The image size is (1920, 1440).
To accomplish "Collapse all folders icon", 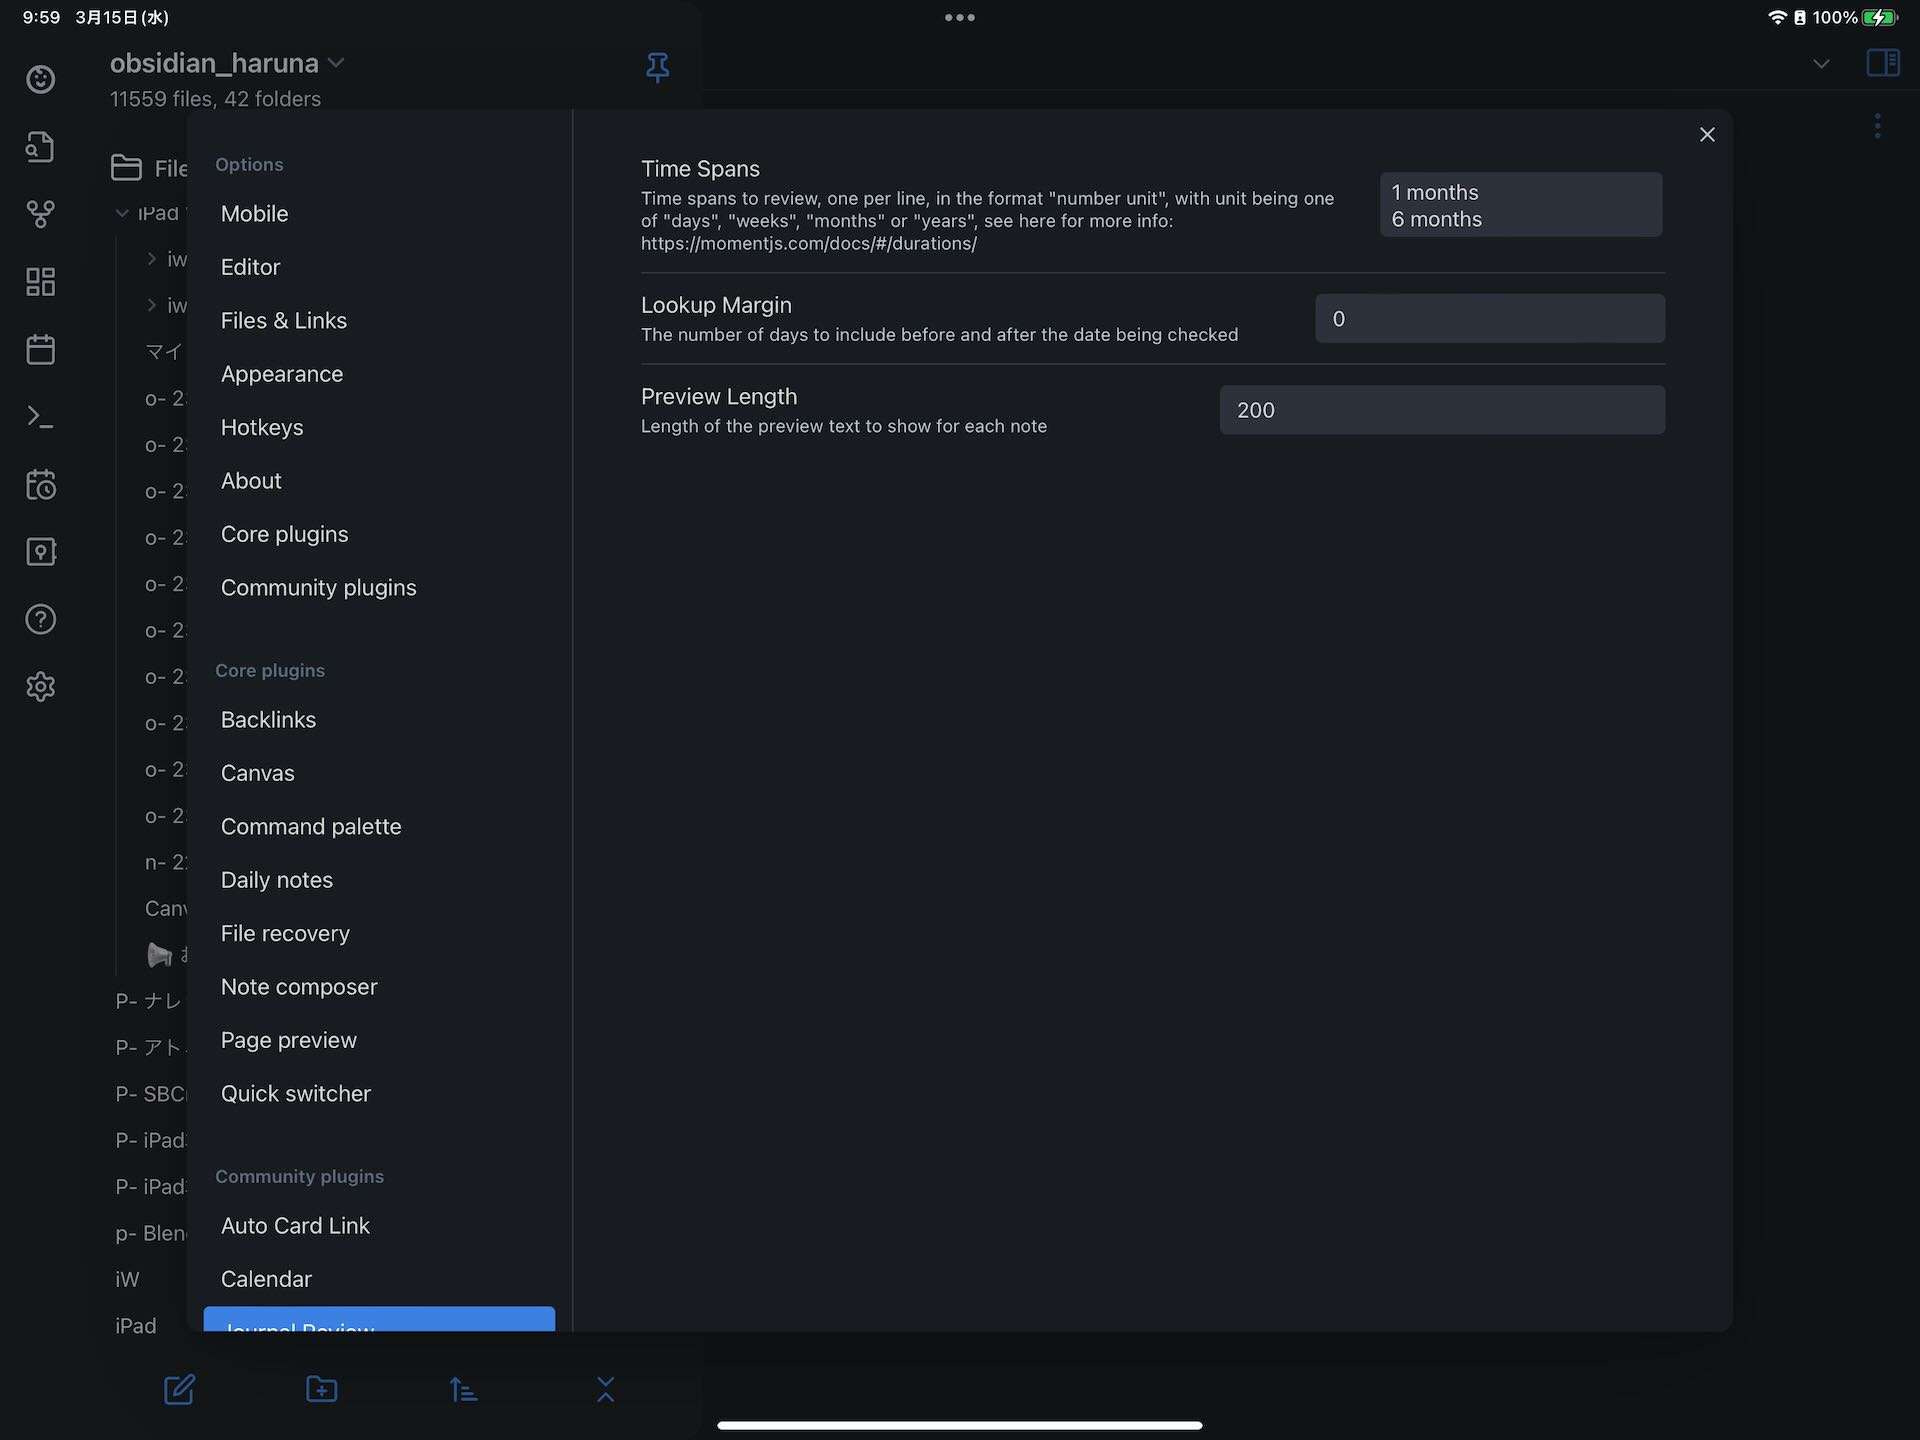I will click(x=605, y=1389).
